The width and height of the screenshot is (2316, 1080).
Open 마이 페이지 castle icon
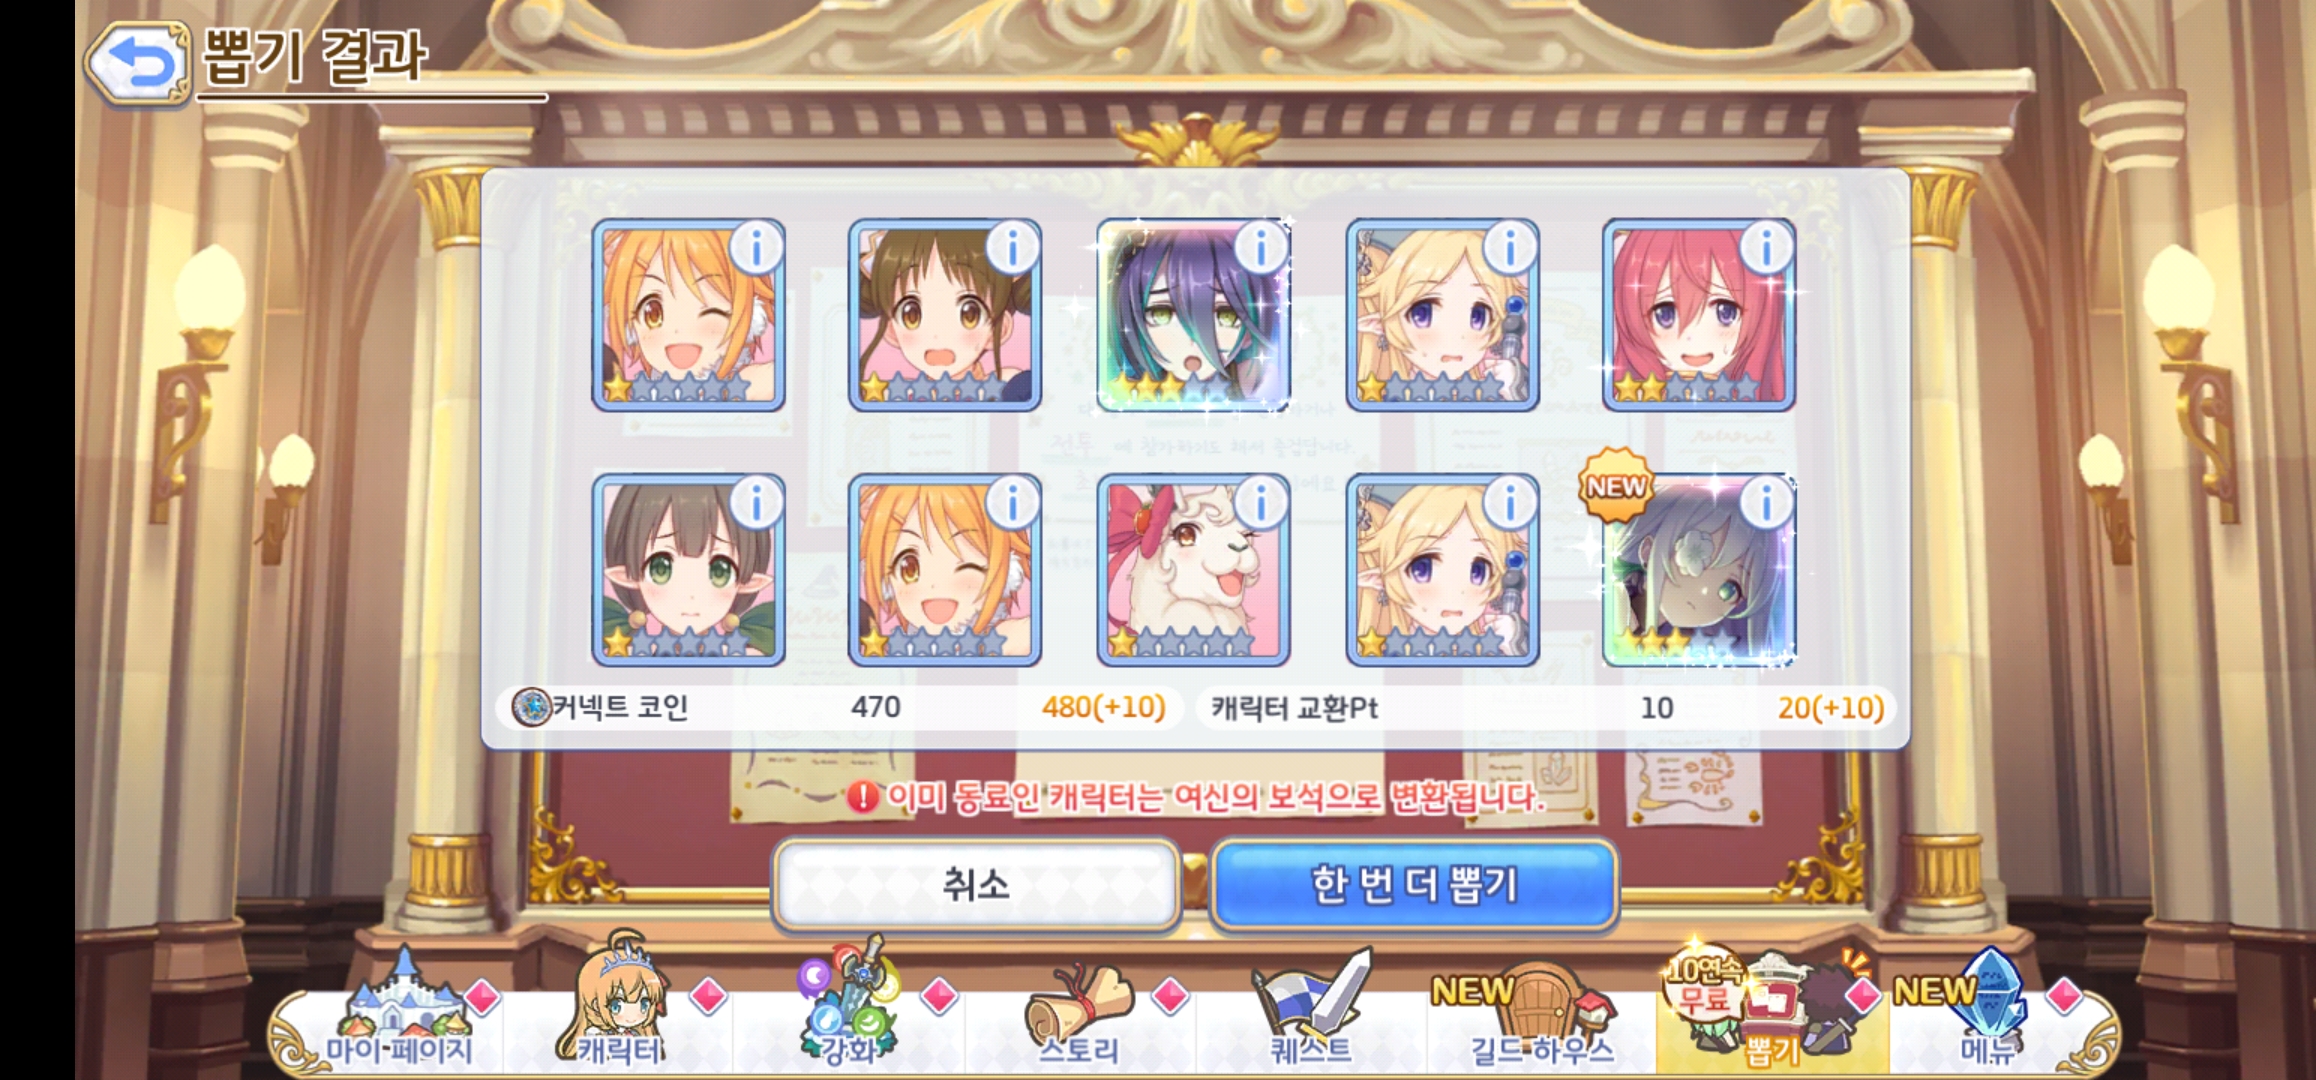click(x=400, y=1010)
